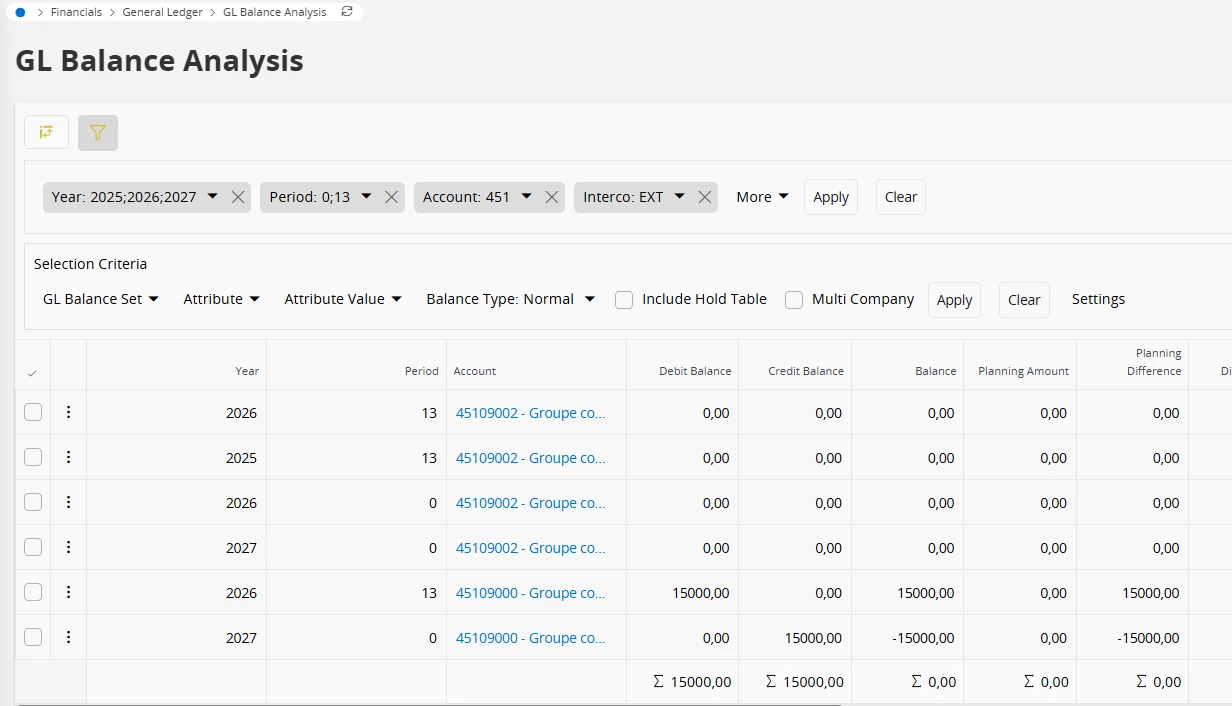Toggle the filter funnel icon button
This screenshot has width=1232, height=706.
(98, 133)
